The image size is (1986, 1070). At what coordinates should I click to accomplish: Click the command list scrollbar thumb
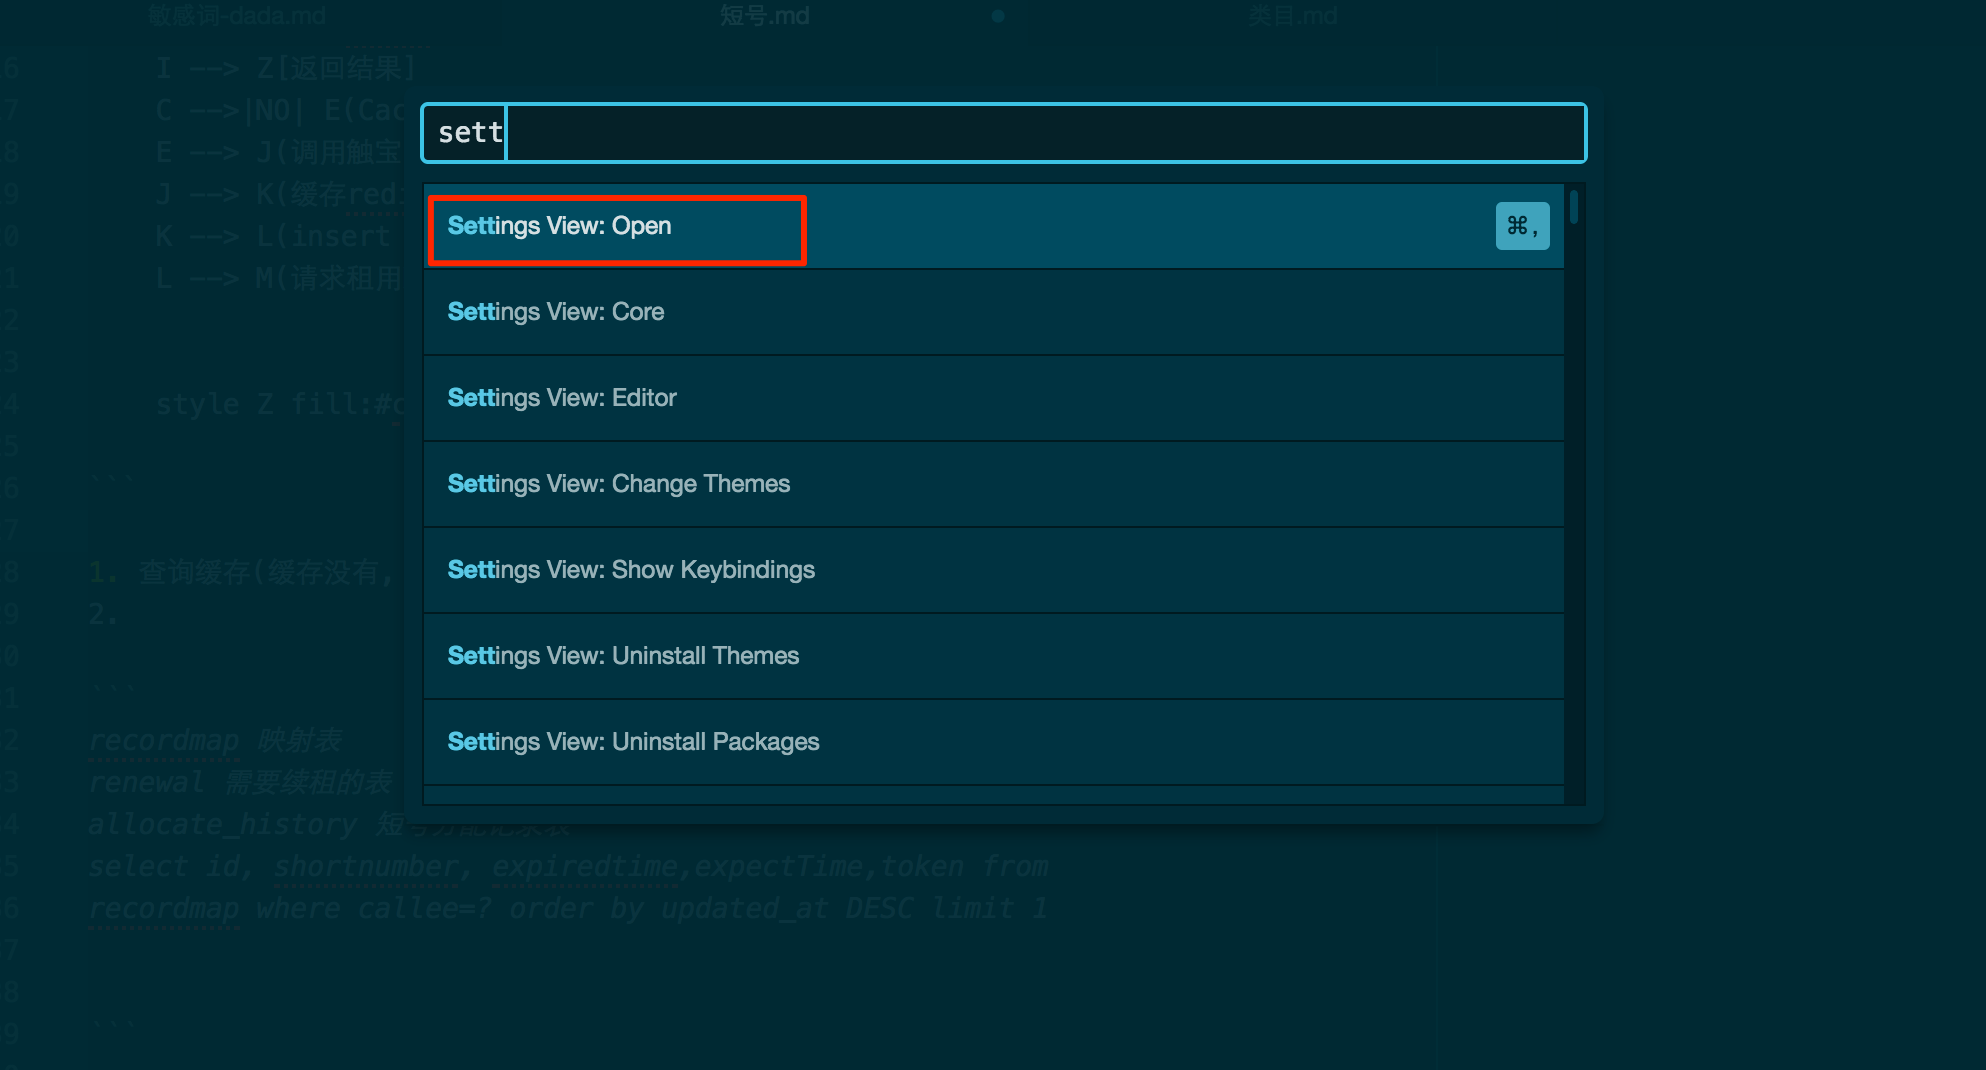1574,207
